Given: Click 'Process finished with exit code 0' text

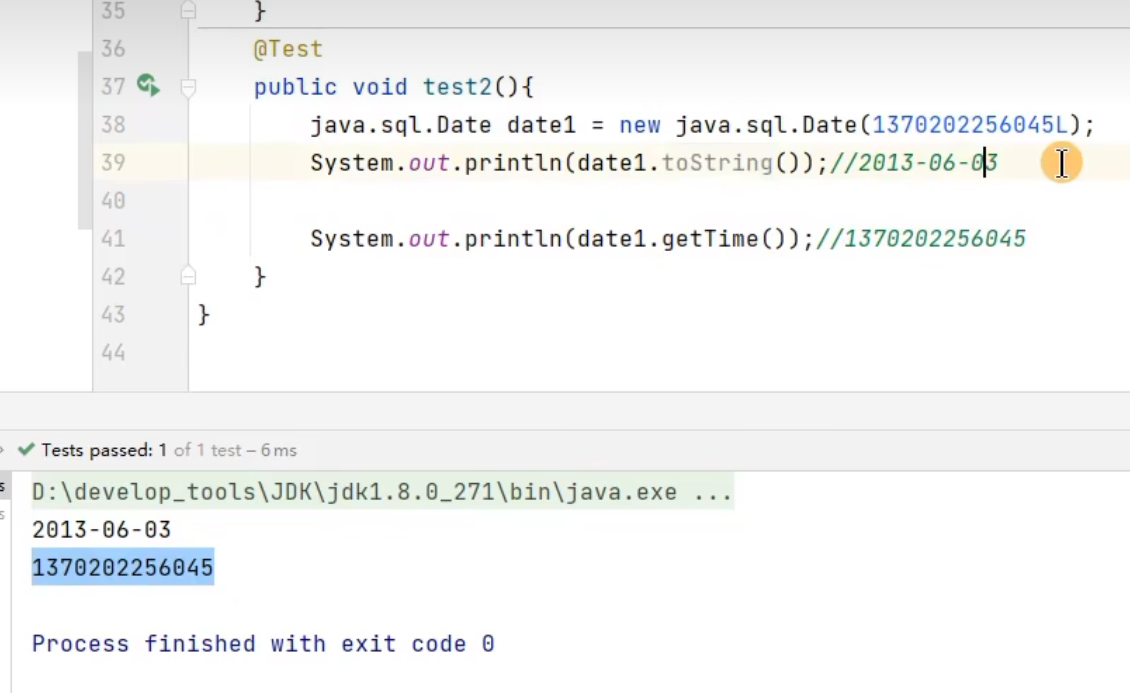Looking at the screenshot, I should tap(263, 643).
